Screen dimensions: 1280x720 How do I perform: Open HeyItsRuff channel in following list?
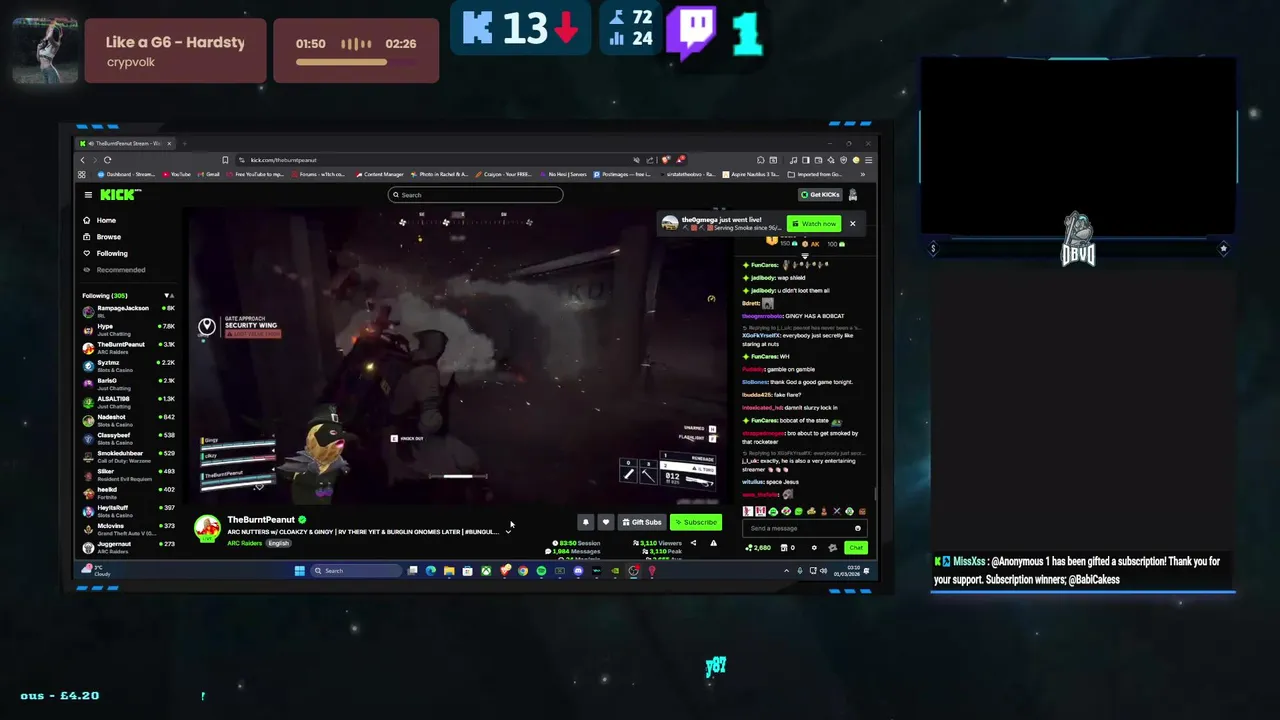(128, 511)
